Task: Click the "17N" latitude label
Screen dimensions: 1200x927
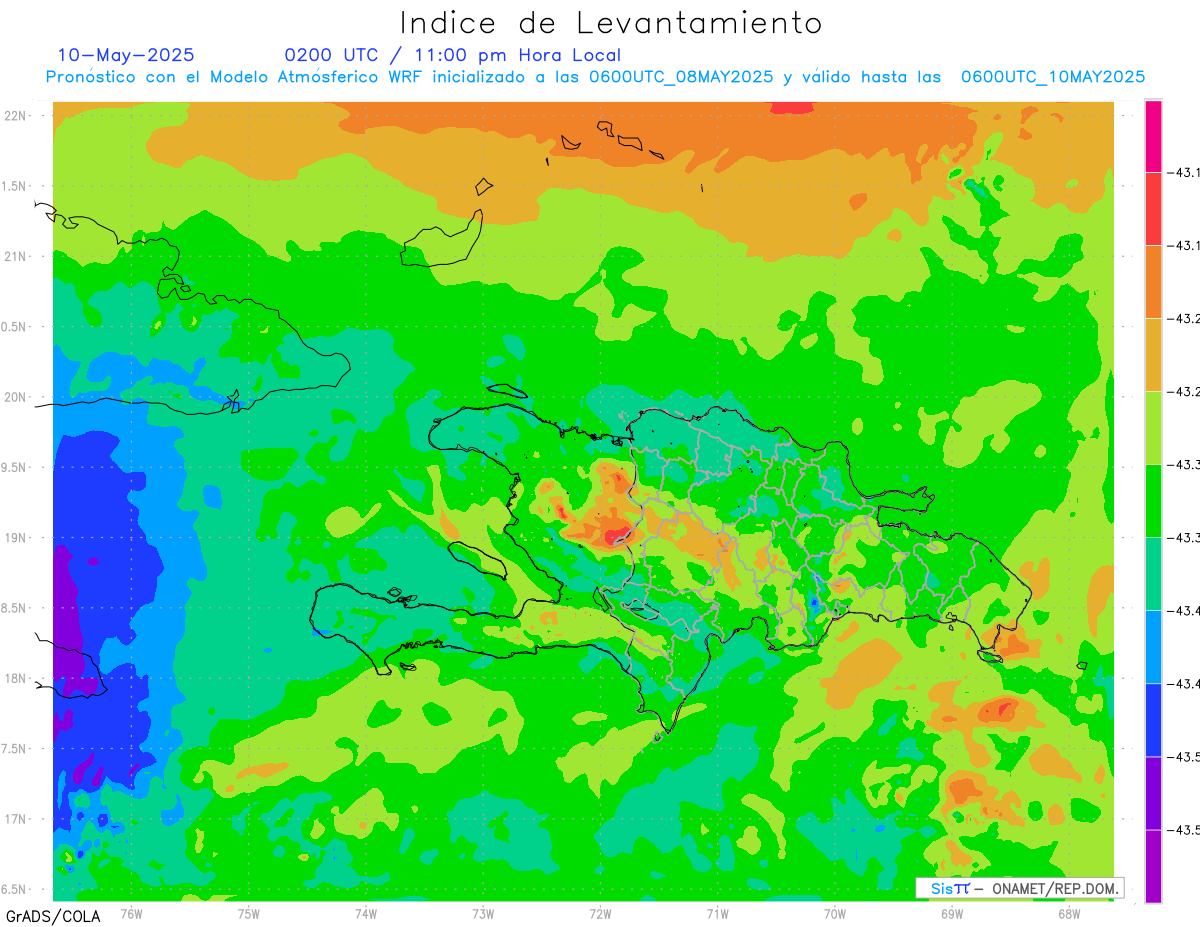Action: (17, 819)
